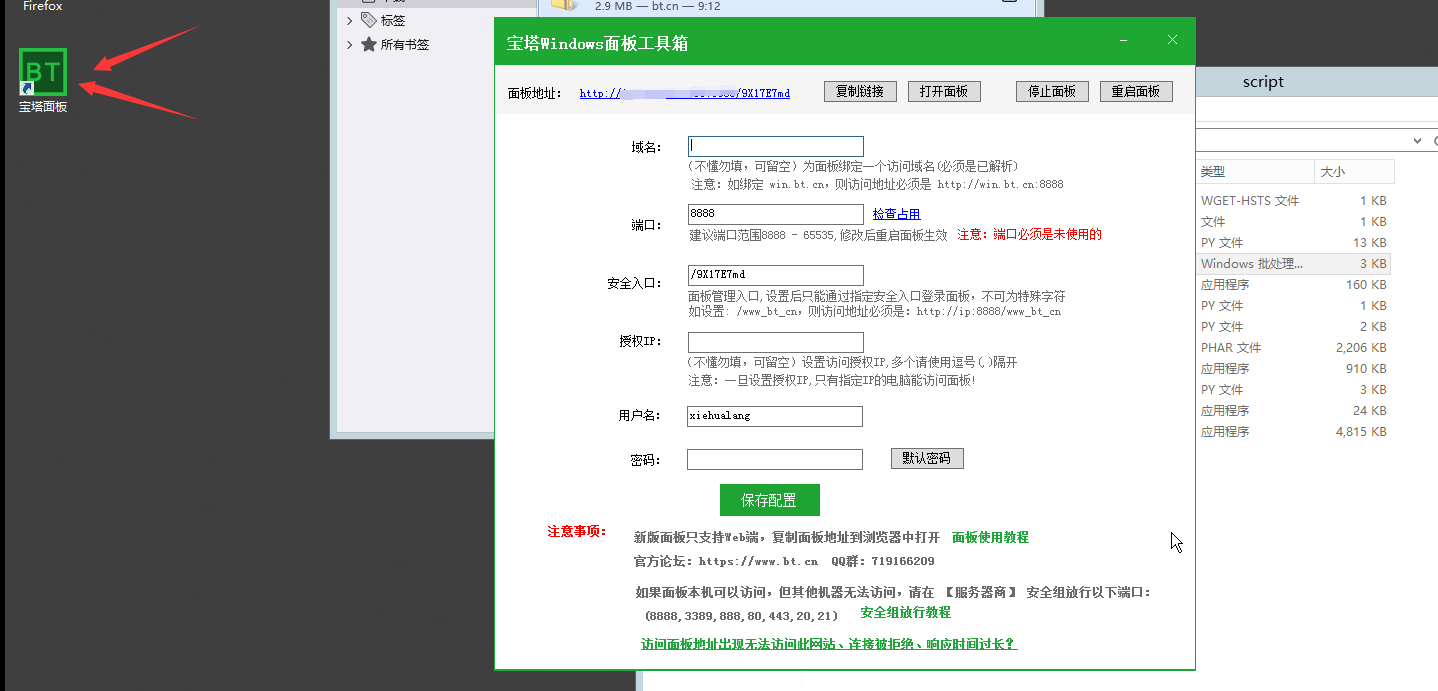Click the 复制链接 button
The width and height of the screenshot is (1438, 691).
click(x=860, y=91)
